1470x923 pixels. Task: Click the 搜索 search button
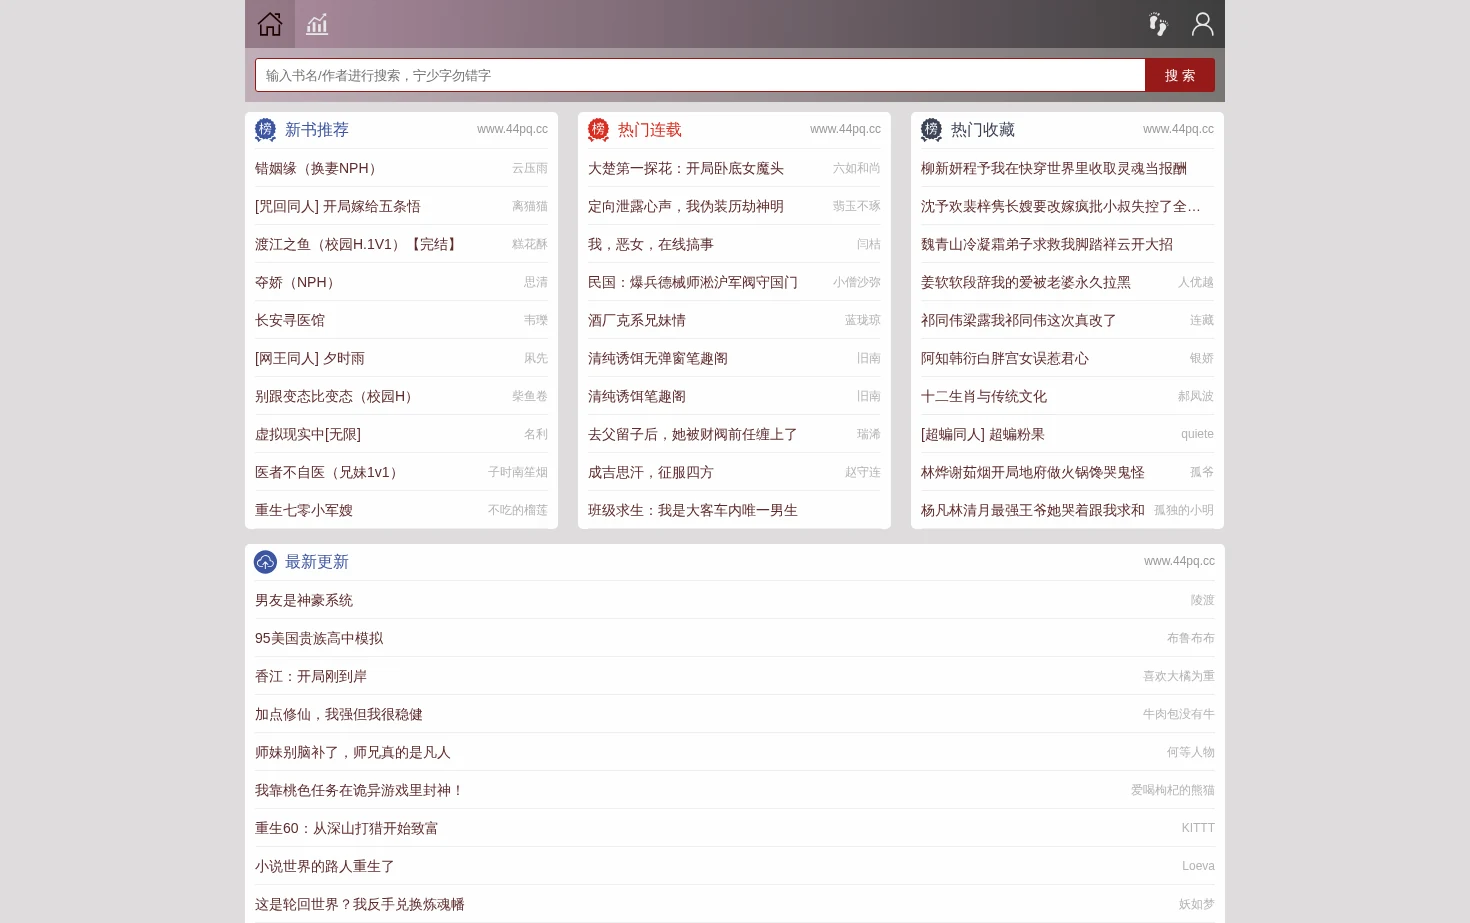pyautogui.click(x=1180, y=75)
